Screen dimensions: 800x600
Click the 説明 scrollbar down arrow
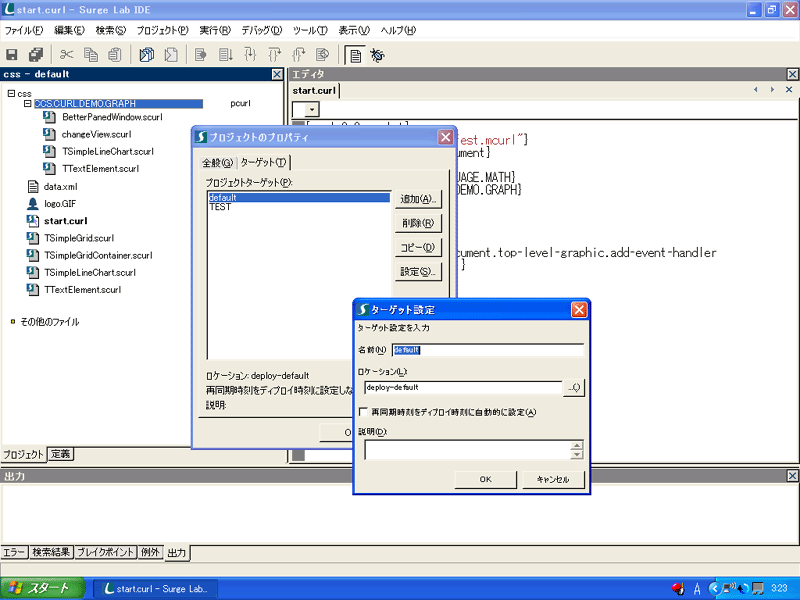[577, 455]
